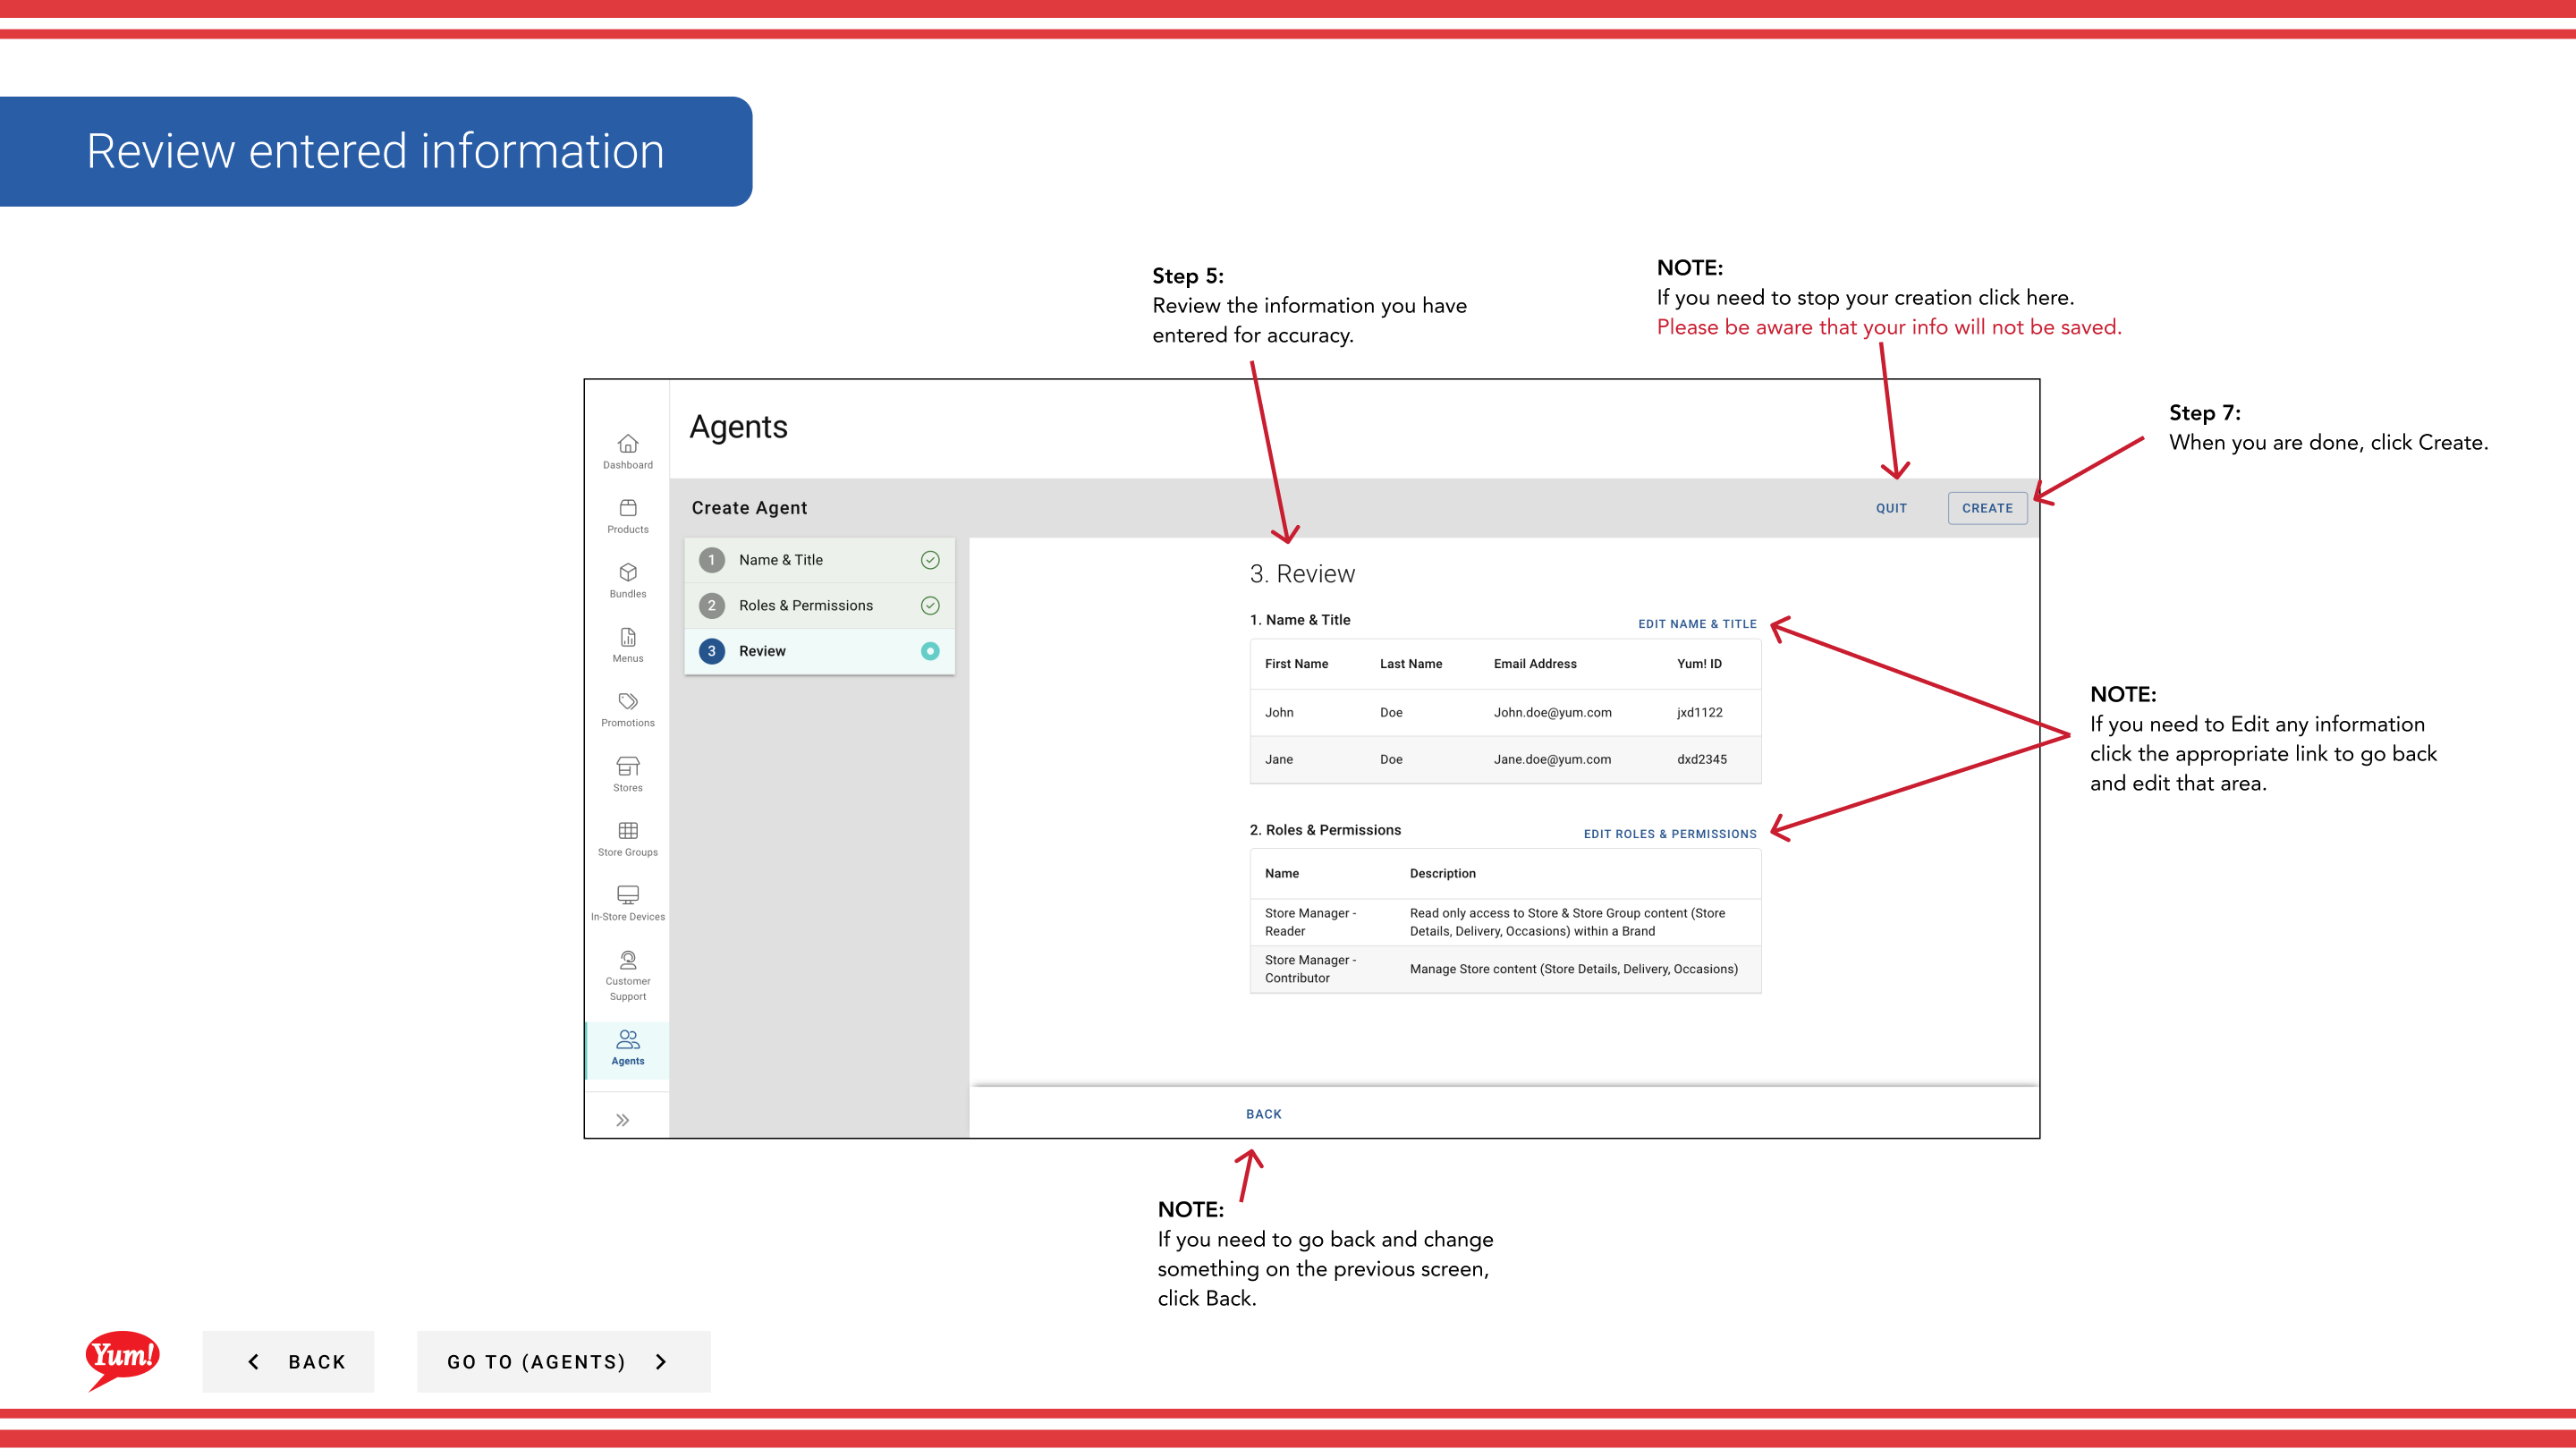Open the Menus document icon
Viewport: 2576px width, 1449px height.
point(628,637)
